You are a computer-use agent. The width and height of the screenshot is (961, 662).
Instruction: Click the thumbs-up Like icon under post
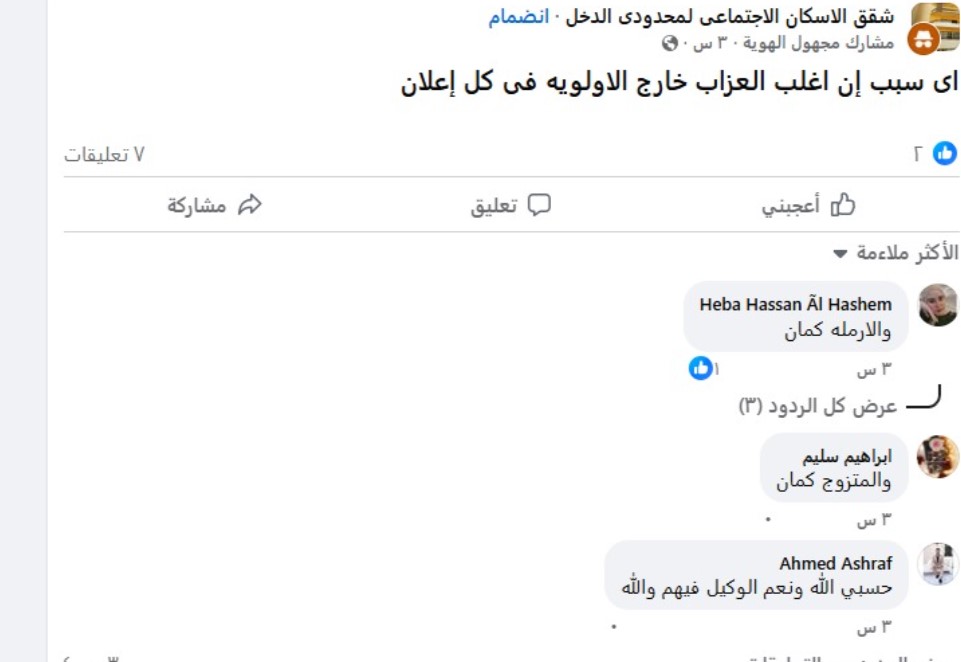pos(843,205)
